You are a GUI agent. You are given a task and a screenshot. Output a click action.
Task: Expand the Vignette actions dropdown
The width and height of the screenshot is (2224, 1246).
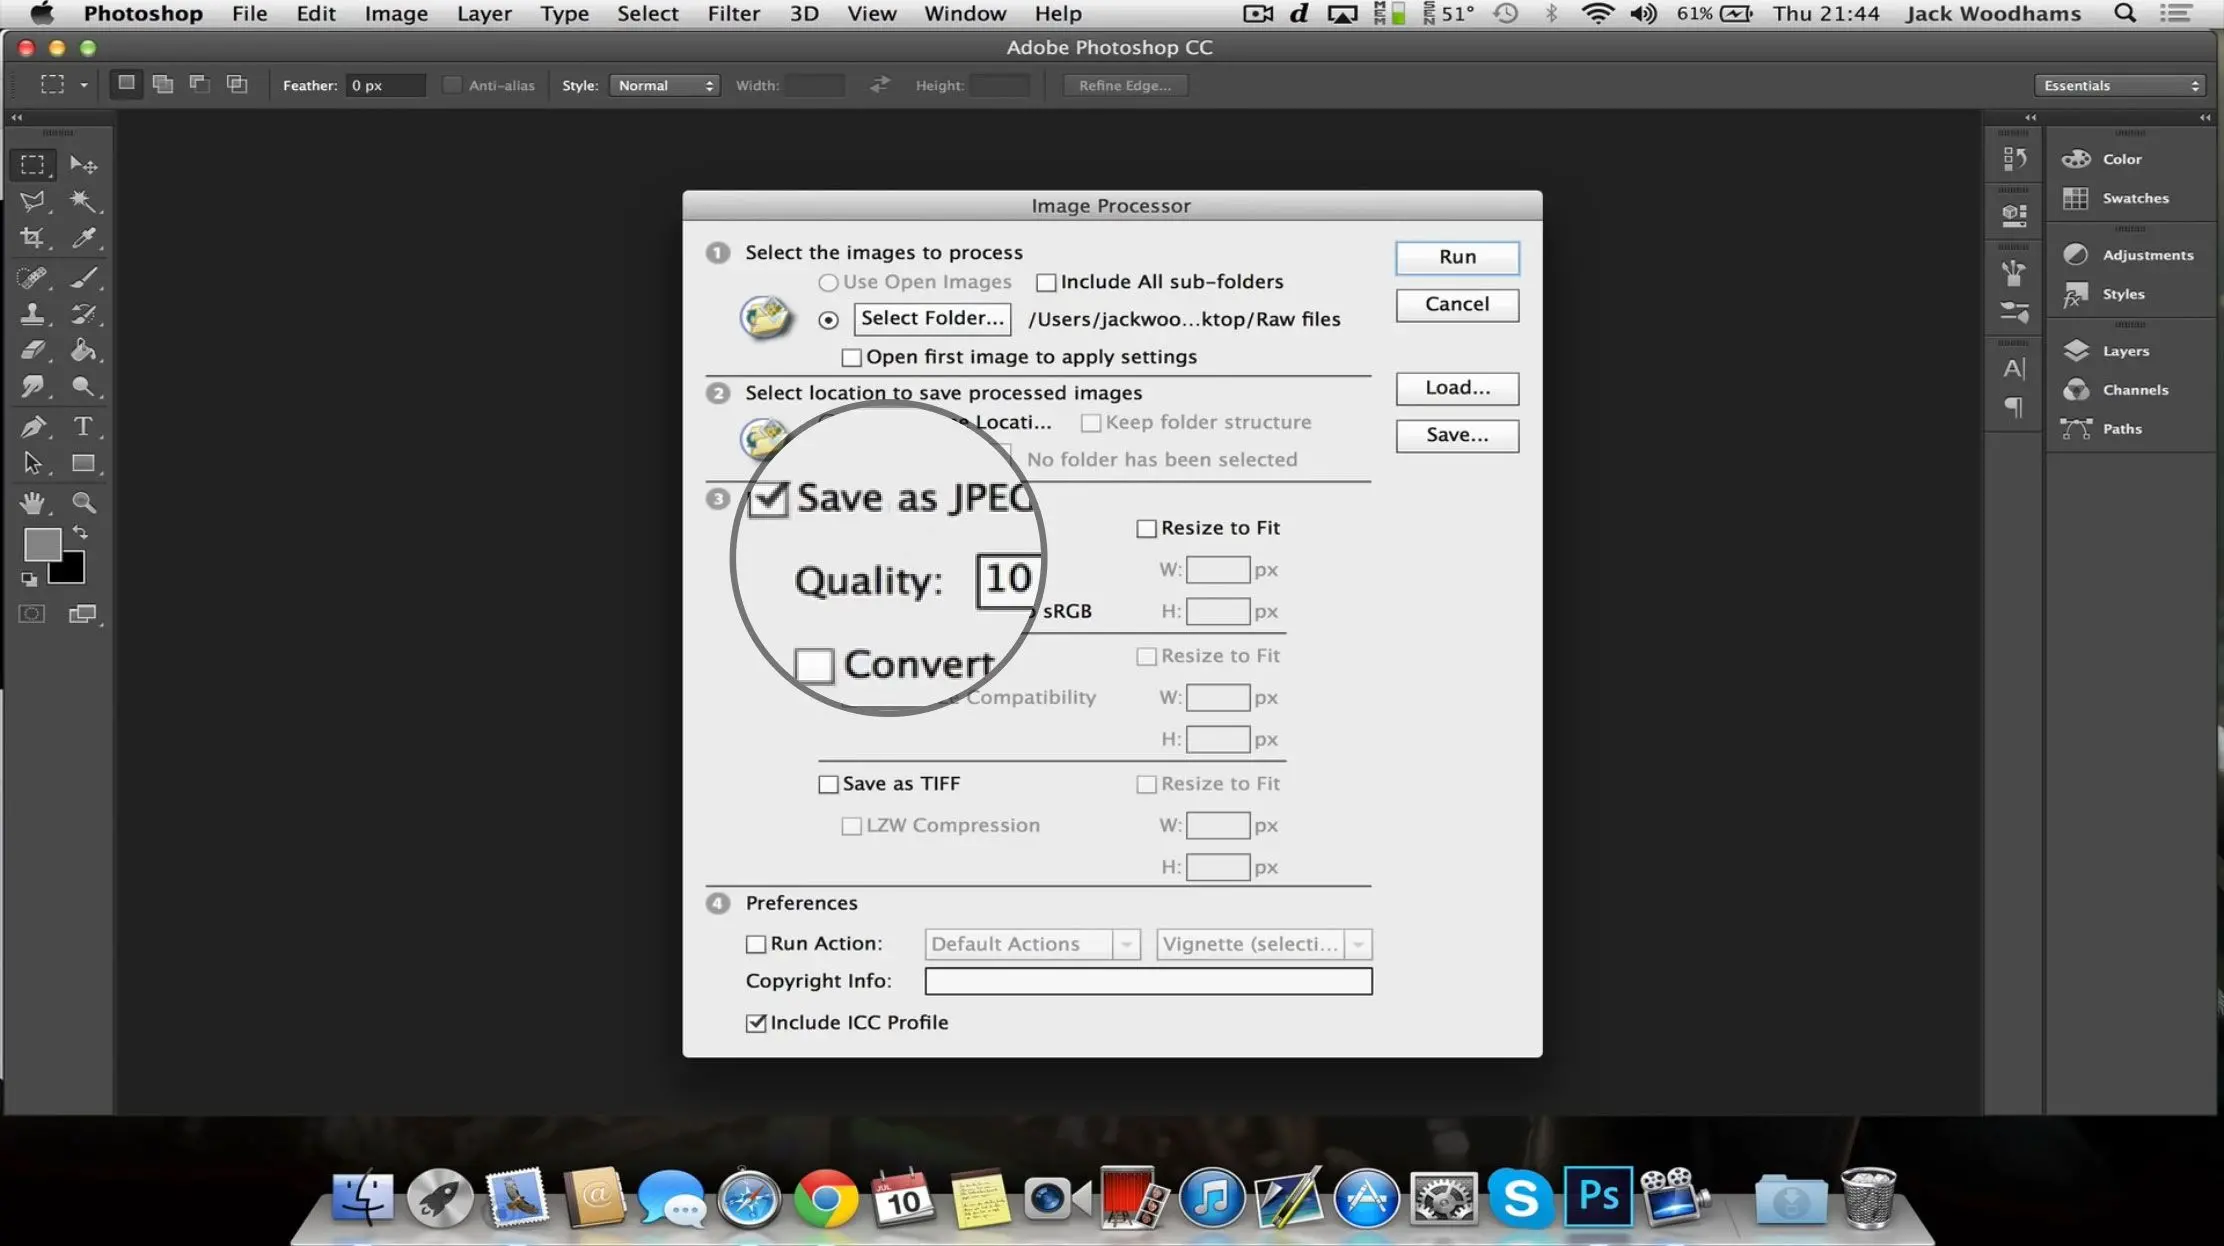click(1356, 944)
